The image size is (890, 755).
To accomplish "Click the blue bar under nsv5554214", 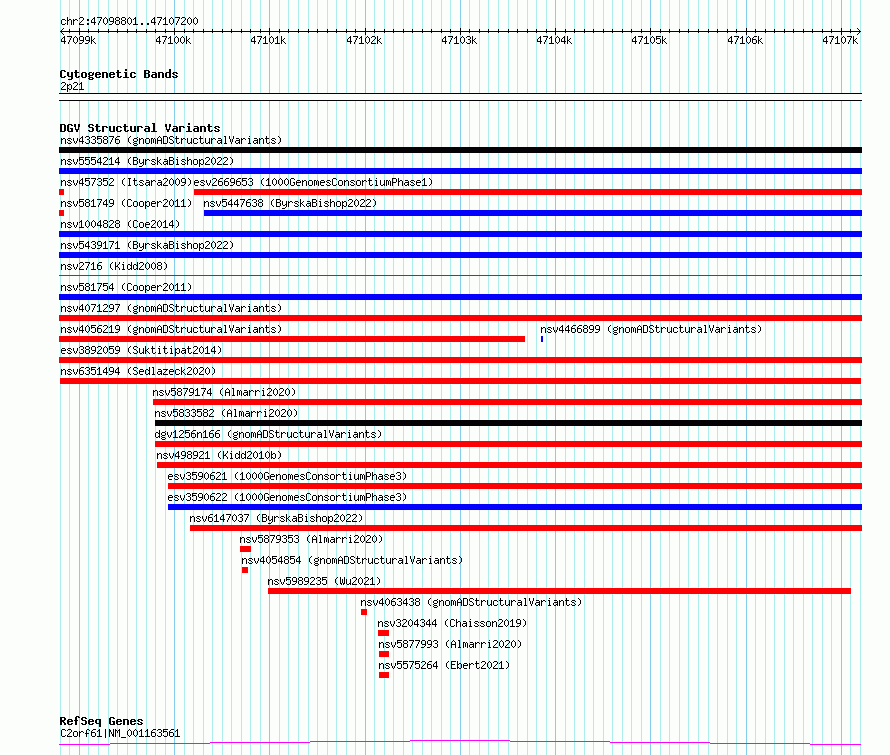I will tap(460, 171).
